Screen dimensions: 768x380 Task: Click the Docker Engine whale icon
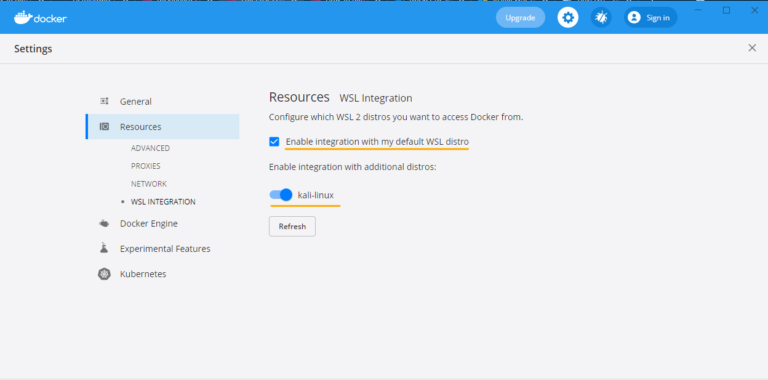(104, 224)
